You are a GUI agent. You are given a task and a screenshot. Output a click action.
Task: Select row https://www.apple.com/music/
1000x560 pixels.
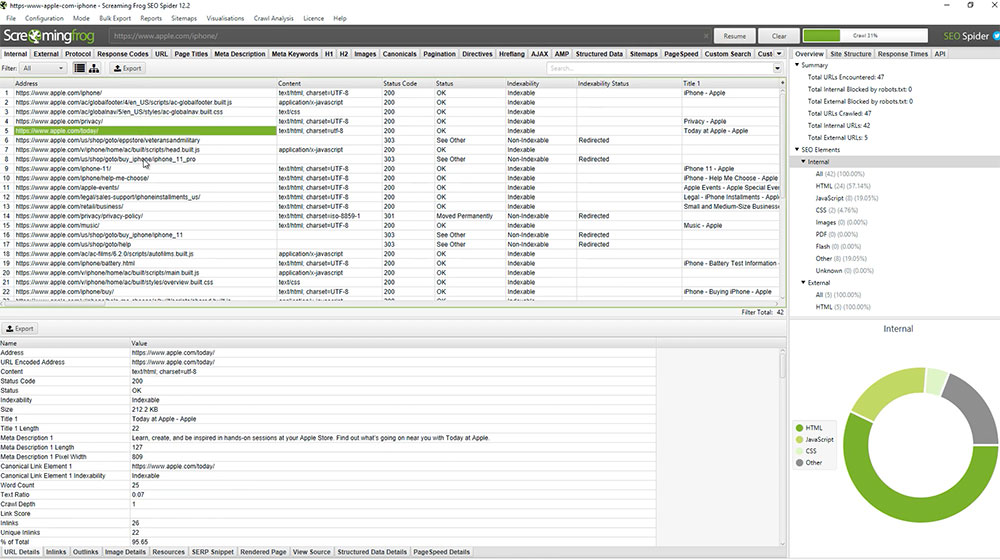coord(390,225)
